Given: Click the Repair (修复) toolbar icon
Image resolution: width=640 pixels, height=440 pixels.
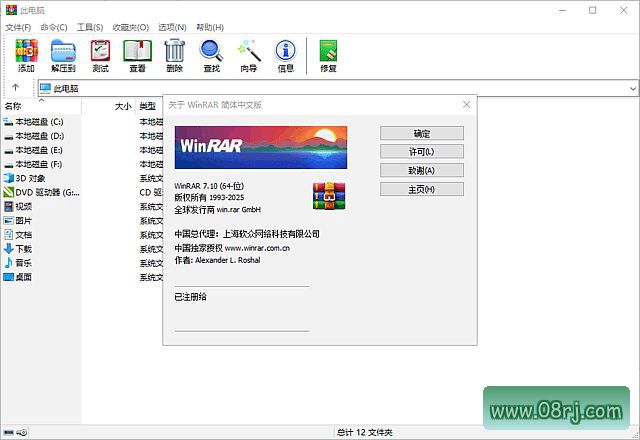Looking at the screenshot, I should point(328,51).
